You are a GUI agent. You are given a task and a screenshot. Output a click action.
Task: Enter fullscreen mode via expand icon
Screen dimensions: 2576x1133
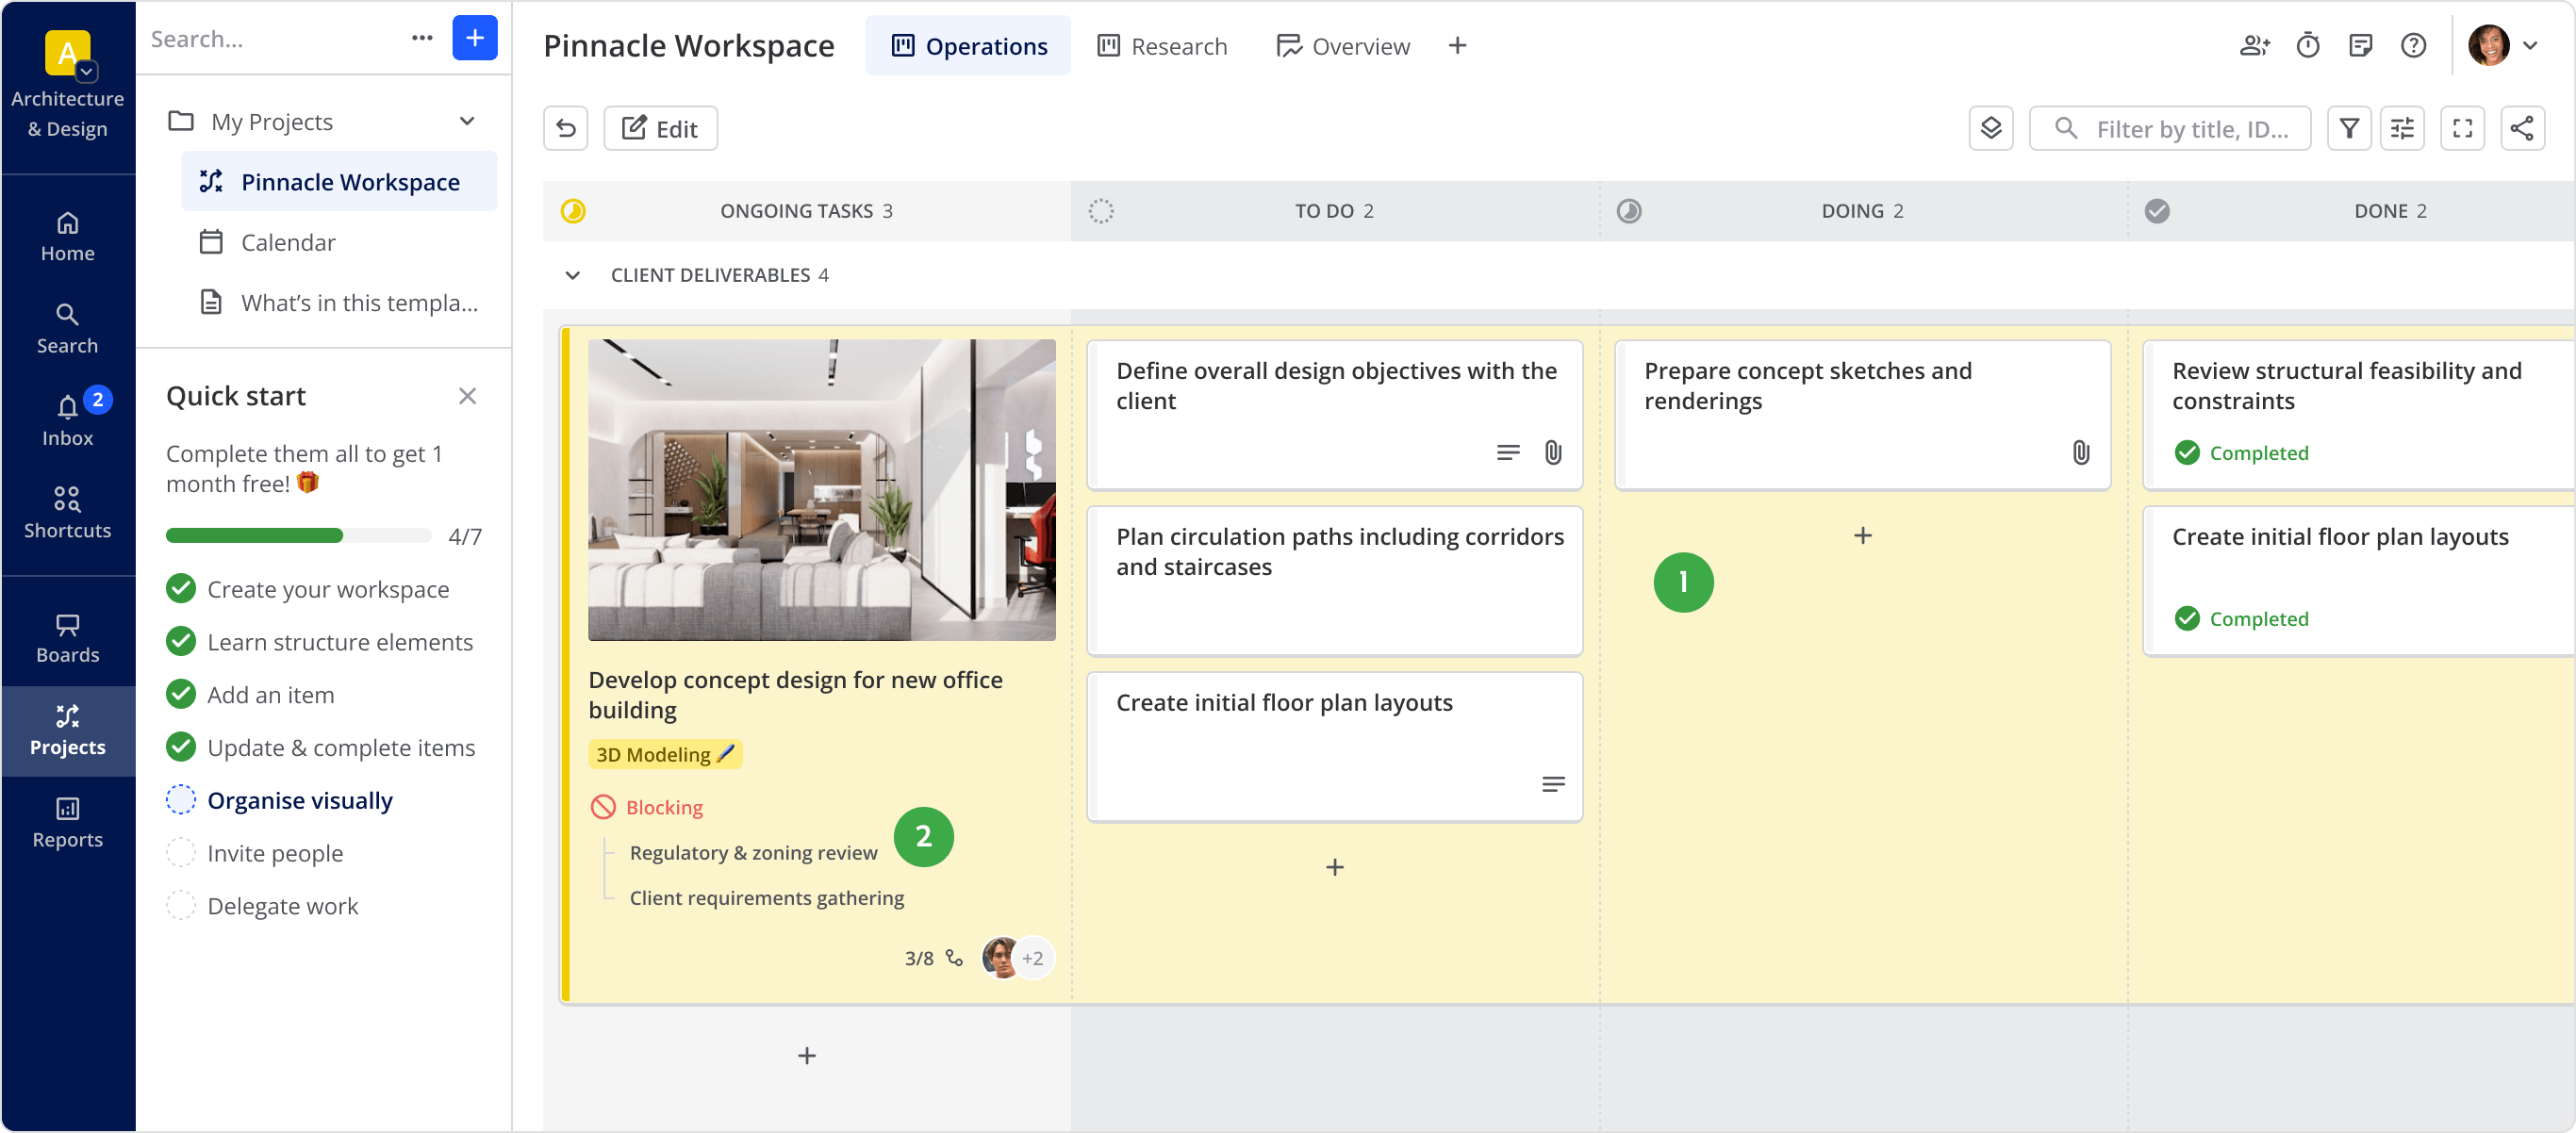click(x=2461, y=128)
